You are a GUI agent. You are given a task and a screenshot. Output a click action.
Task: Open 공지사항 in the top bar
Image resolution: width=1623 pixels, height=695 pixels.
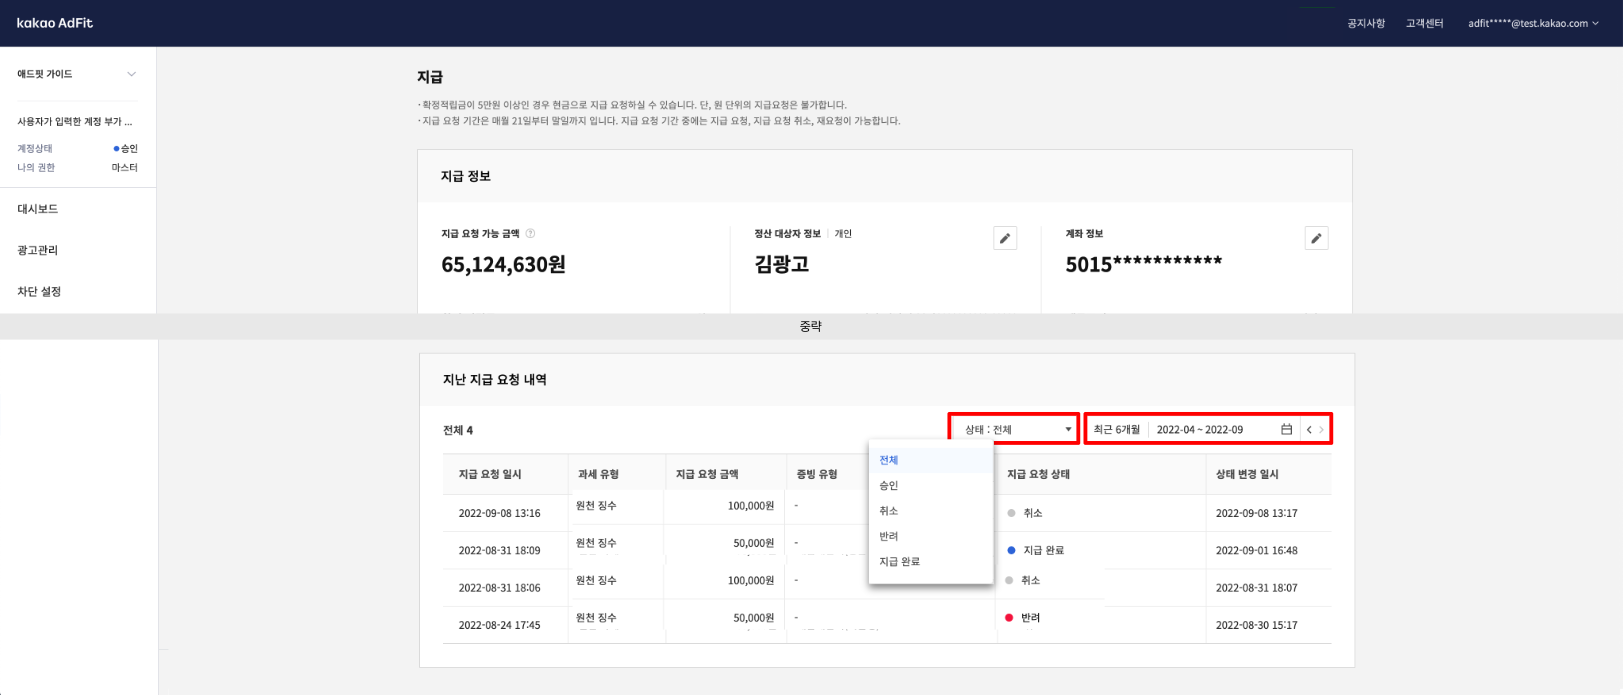pyautogui.click(x=1366, y=23)
